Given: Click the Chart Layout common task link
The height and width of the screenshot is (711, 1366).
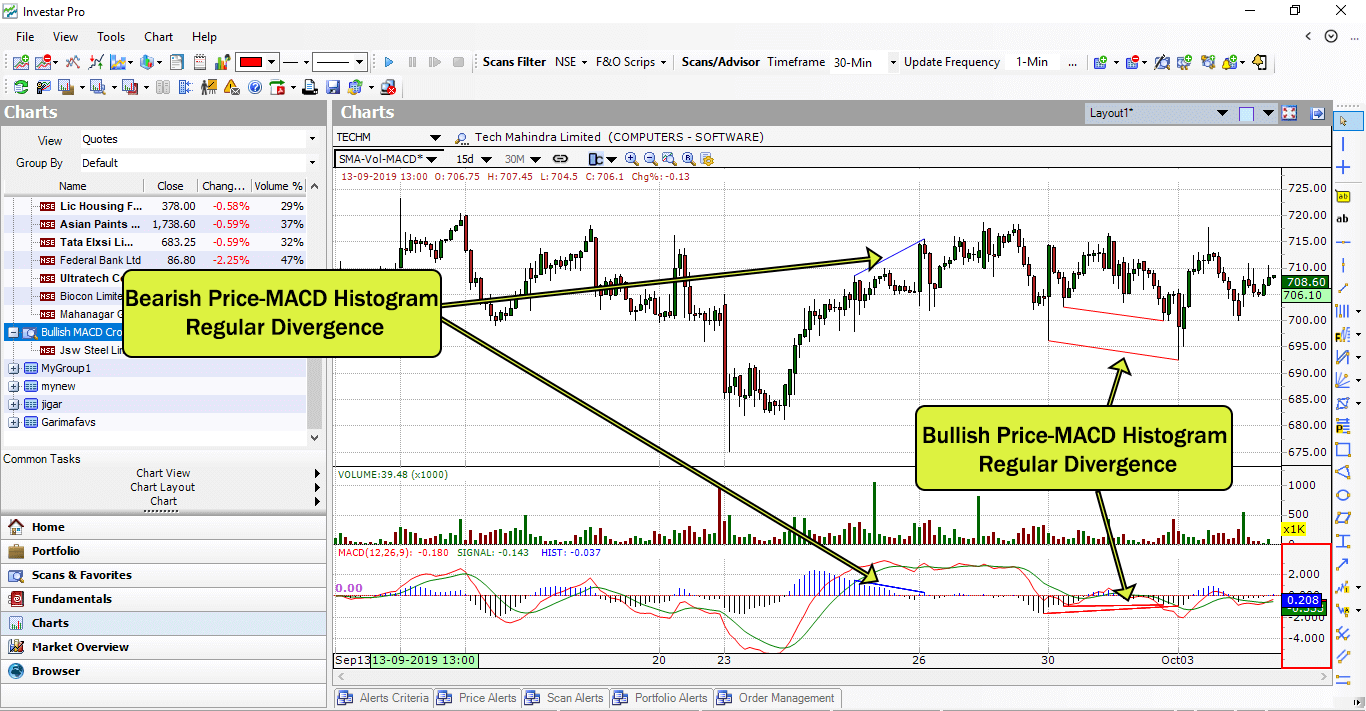Looking at the screenshot, I should point(162,487).
